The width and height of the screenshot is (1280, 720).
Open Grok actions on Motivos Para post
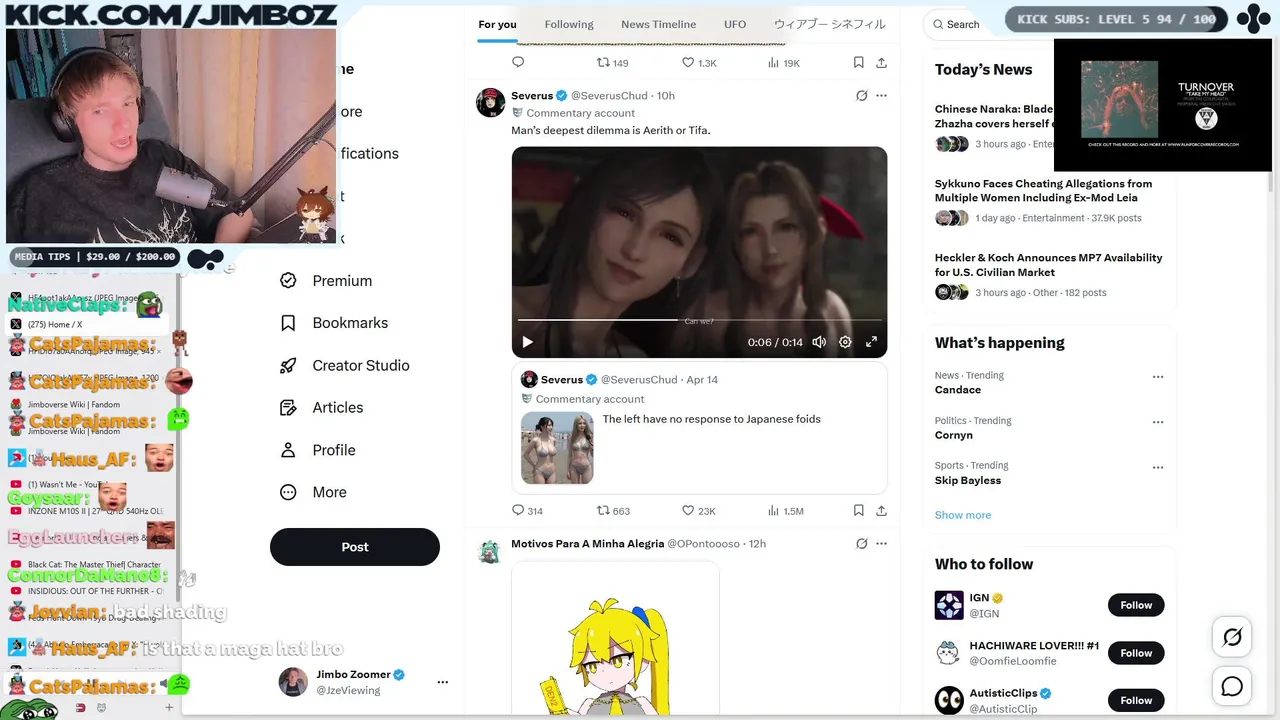[861, 544]
